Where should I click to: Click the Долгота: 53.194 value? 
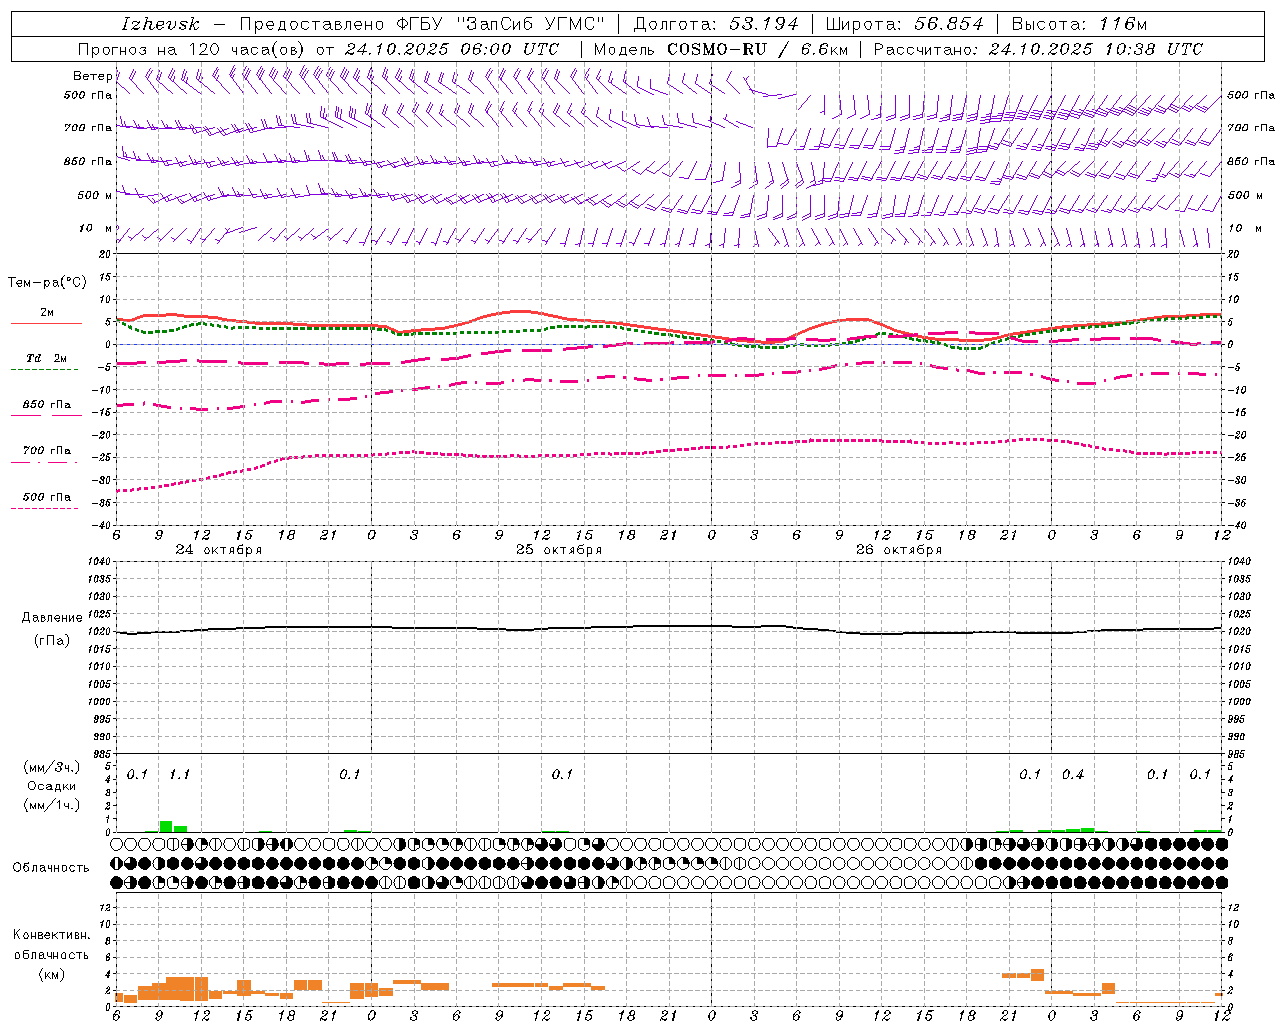click(x=715, y=24)
